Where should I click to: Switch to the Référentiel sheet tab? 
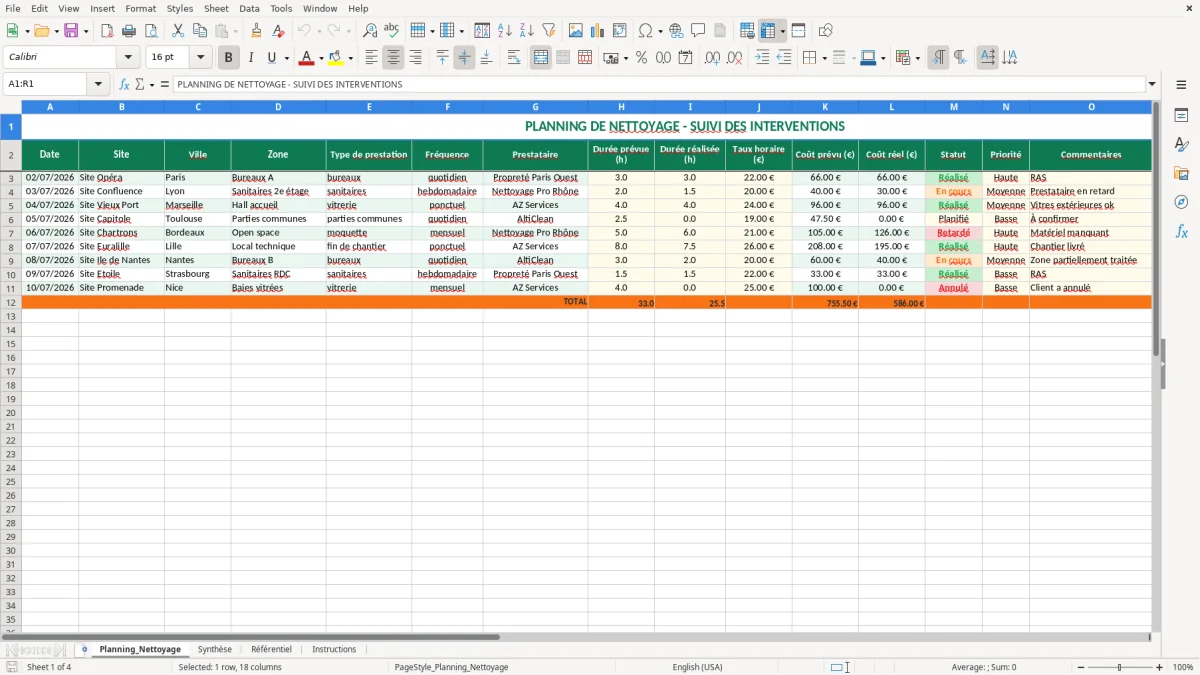[271, 650]
